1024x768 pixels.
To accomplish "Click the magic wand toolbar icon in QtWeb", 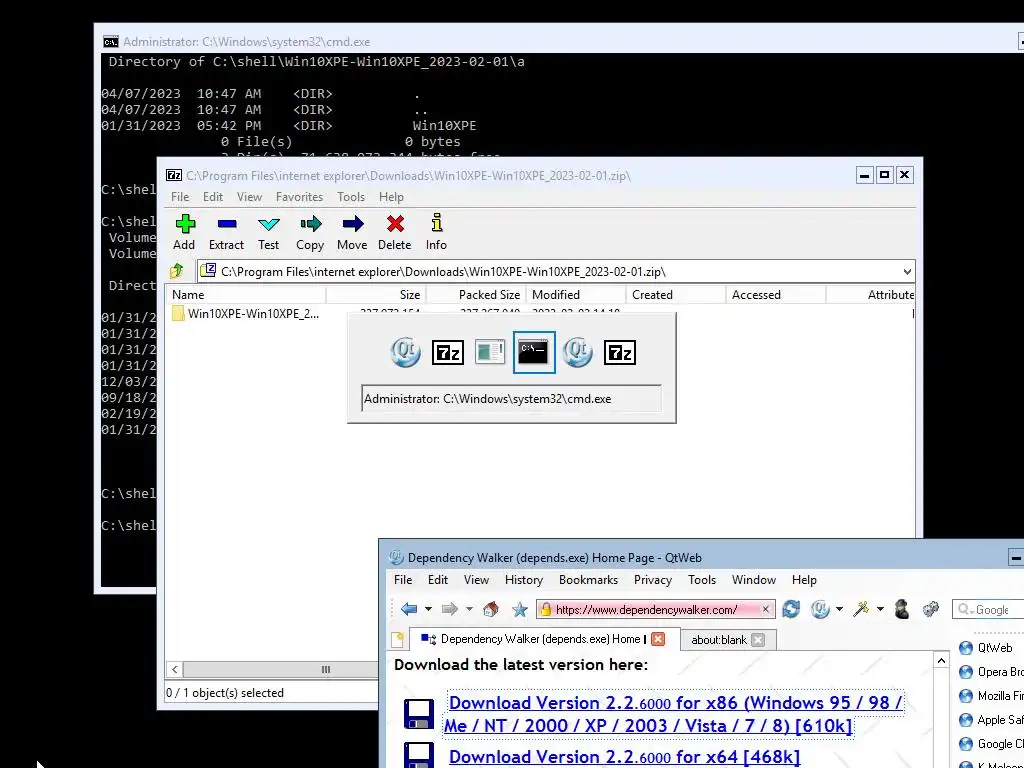I will point(861,609).
